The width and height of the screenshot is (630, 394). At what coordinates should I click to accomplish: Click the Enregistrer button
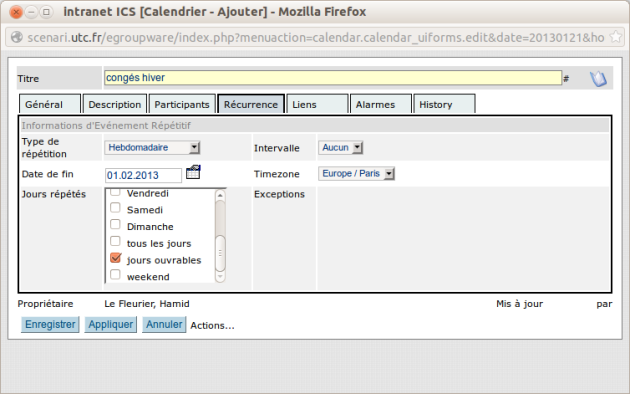[50, 325]
